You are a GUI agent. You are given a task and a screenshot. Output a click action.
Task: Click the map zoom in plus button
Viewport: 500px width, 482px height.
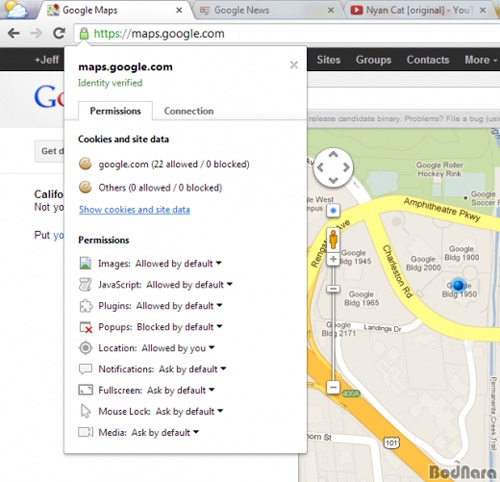point(333,259)
